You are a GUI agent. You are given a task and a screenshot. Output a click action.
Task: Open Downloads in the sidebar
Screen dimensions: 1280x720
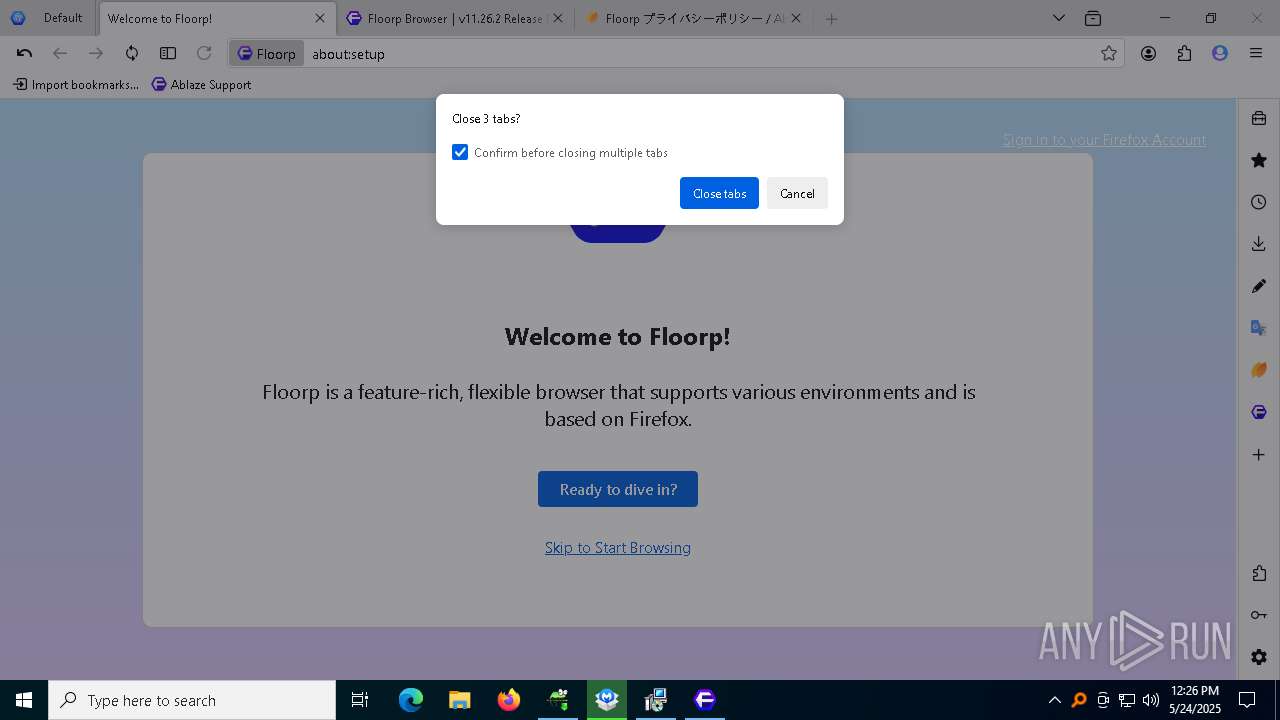click(1259, 244)
